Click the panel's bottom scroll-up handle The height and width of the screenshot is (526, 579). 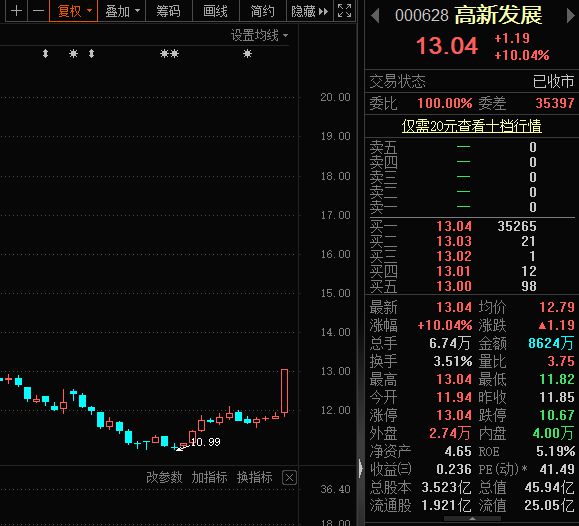[472, 519]
